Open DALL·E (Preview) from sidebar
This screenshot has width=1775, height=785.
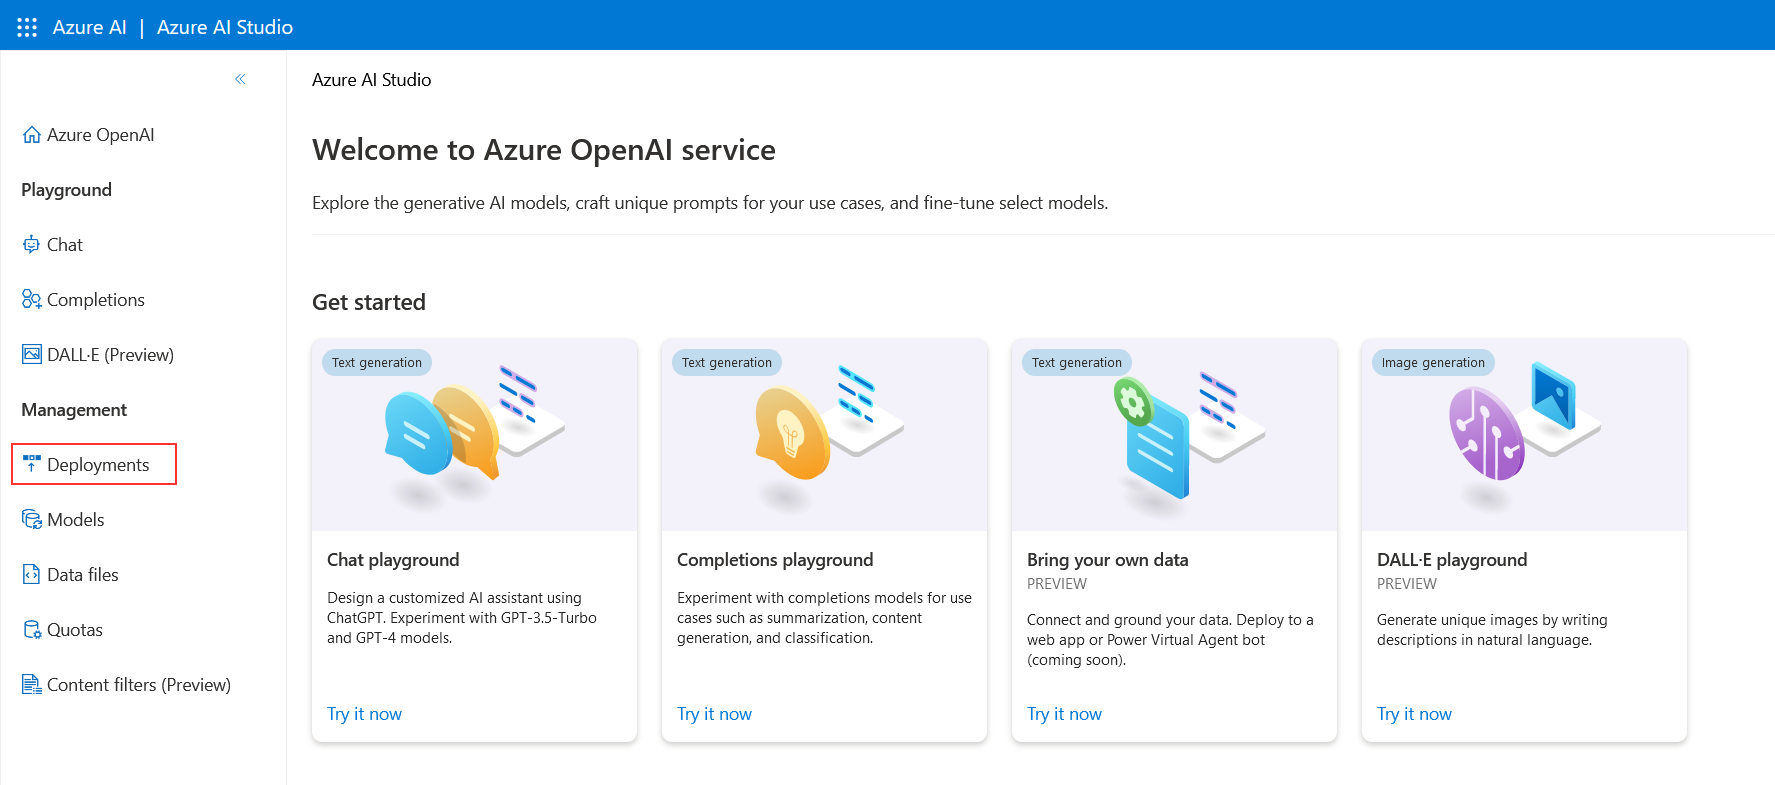[109, 355]
